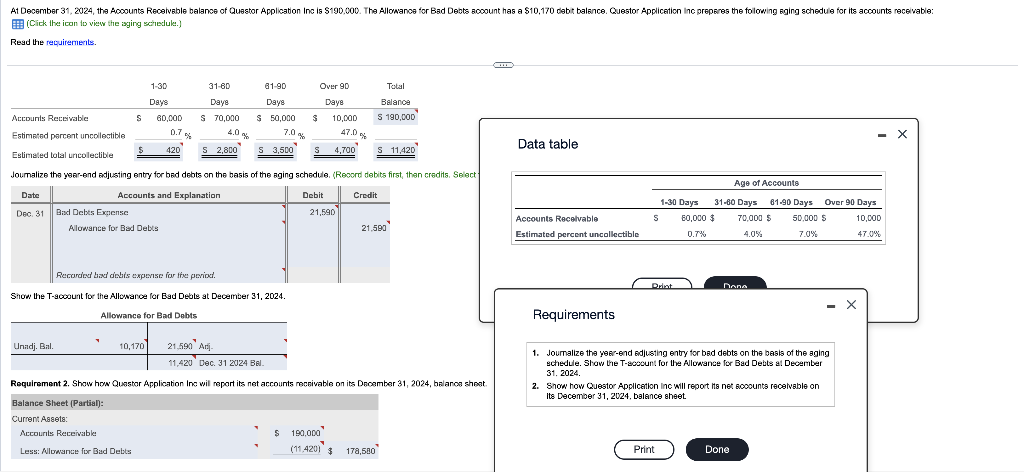
Task: Open the Bad Debts Expense account dropdown
Action: (x=170, y=212)
